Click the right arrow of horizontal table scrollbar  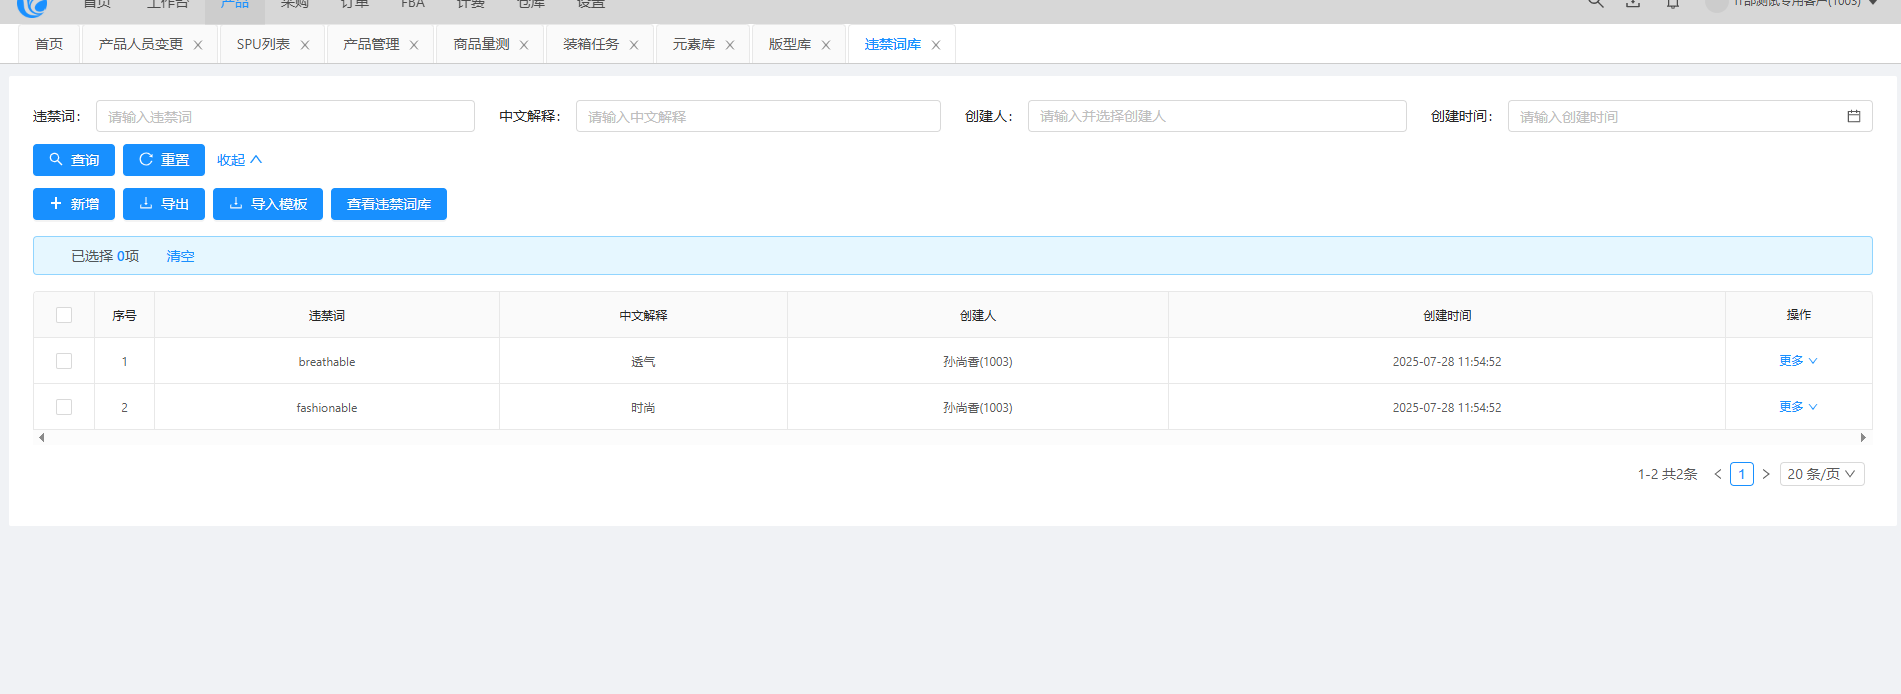[1863, 437]
